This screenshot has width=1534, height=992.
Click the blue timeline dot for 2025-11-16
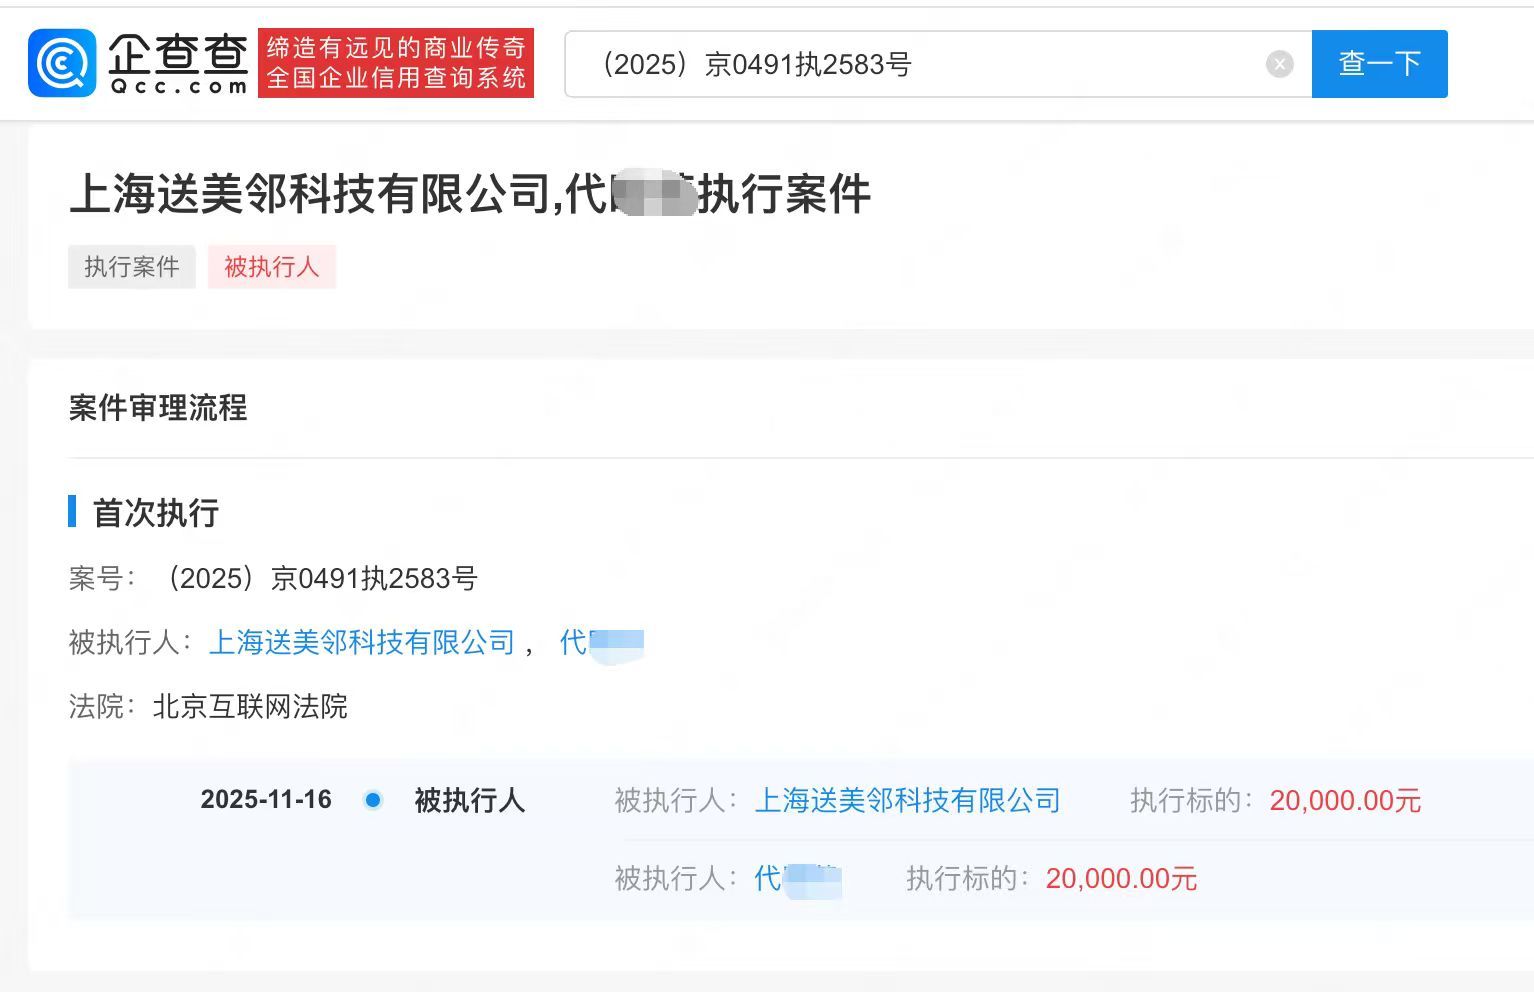point(373,800)
